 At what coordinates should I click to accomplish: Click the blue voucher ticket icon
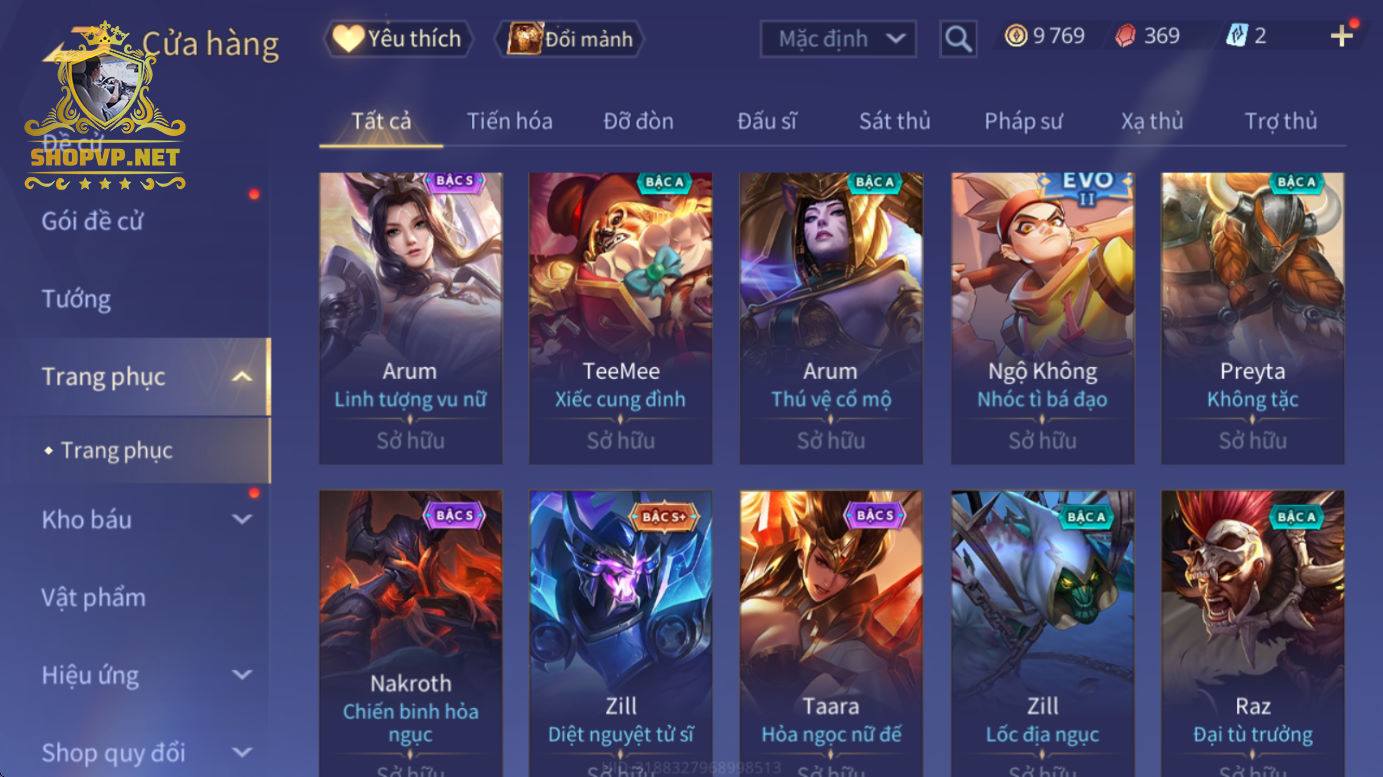pyautogui.click(x=1236, y=36)
